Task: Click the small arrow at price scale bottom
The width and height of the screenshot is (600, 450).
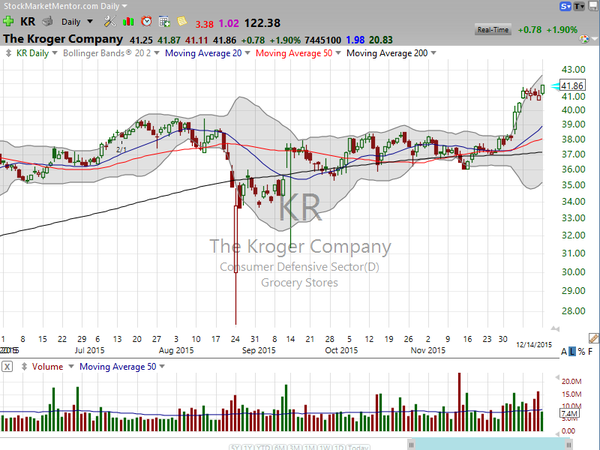Action: point(555,328)
